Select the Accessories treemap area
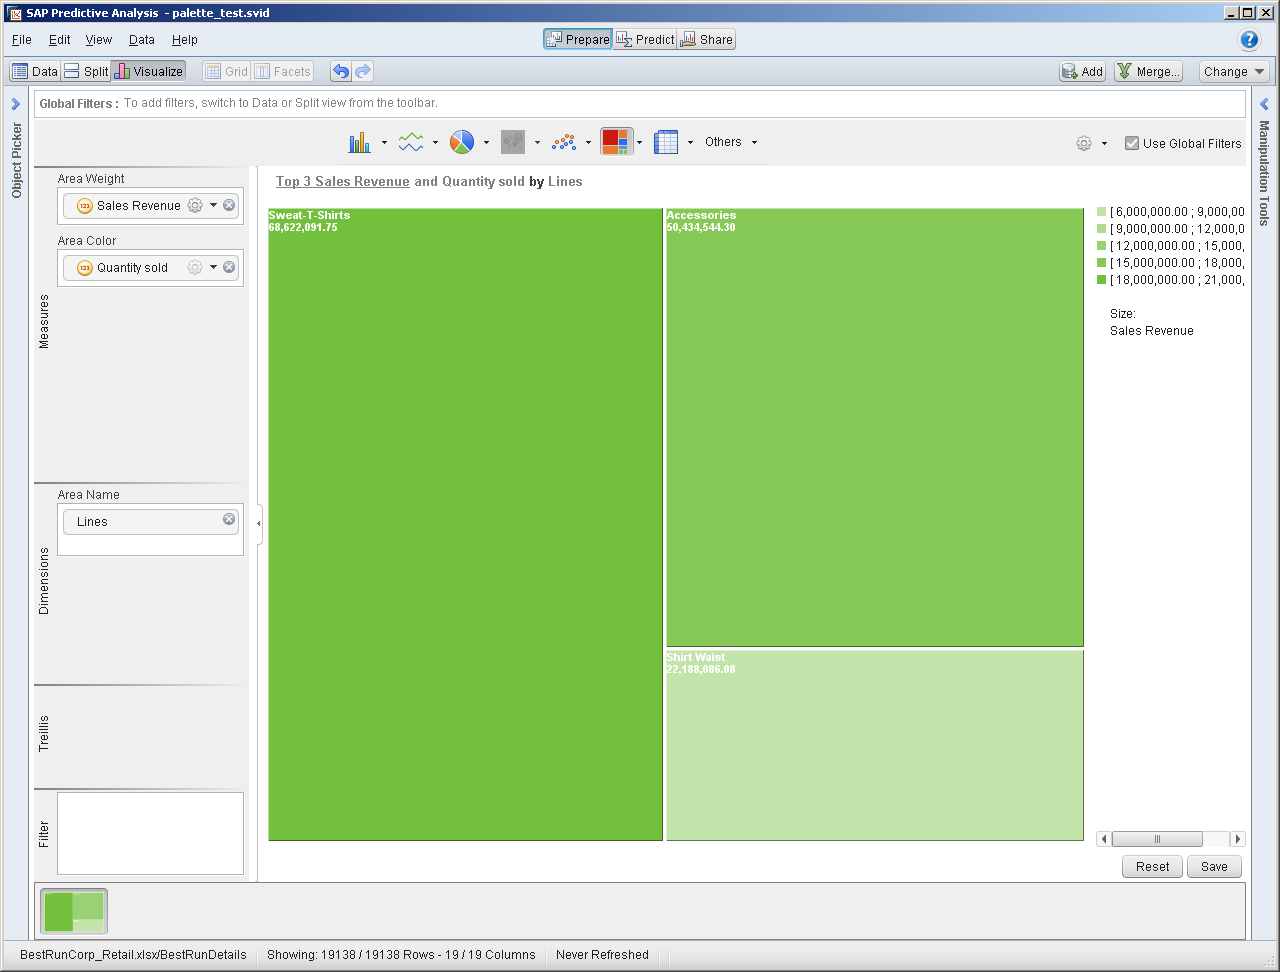Image resolution: width=1280 pixels, height=972 pixels. [x=875, y=427]
